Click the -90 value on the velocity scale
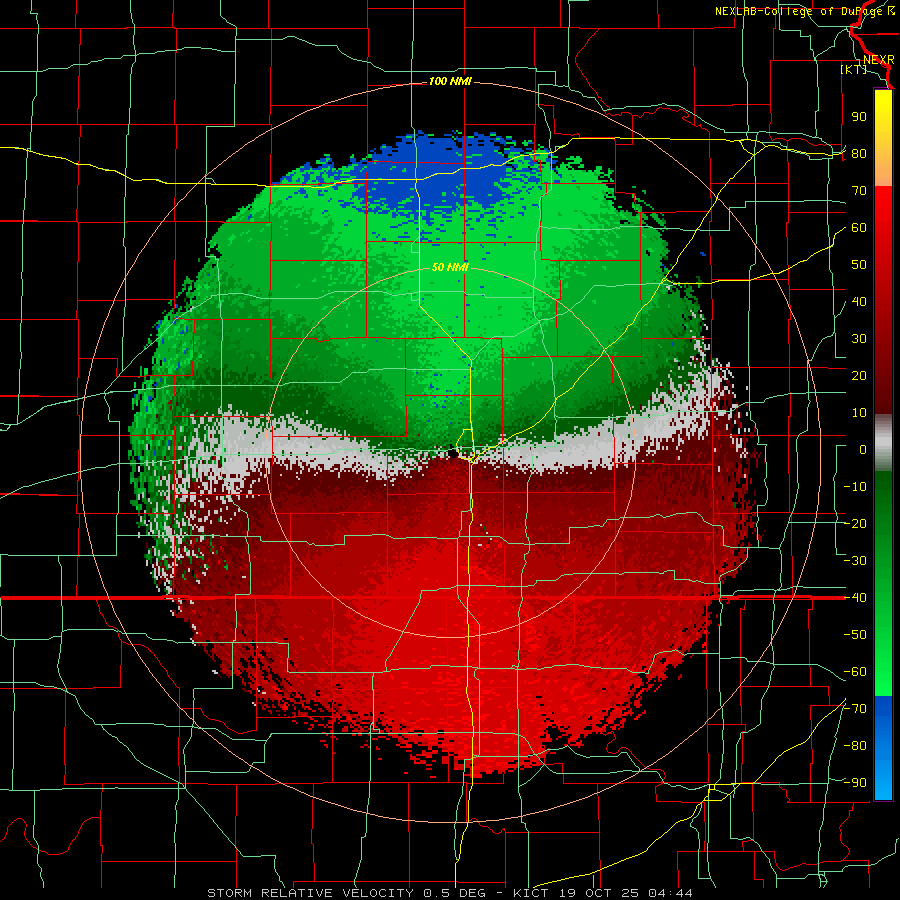This screenshot has width=900, height=900. pyautogui.click(x=855, y=783)
